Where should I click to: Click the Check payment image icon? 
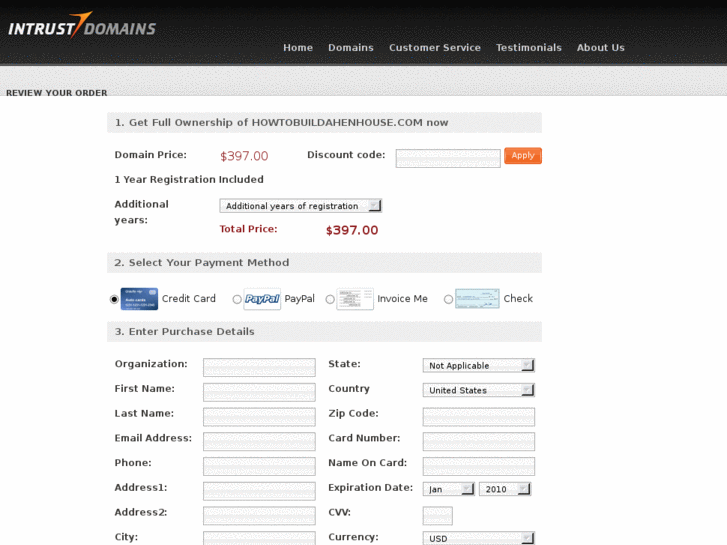point(477,299)
